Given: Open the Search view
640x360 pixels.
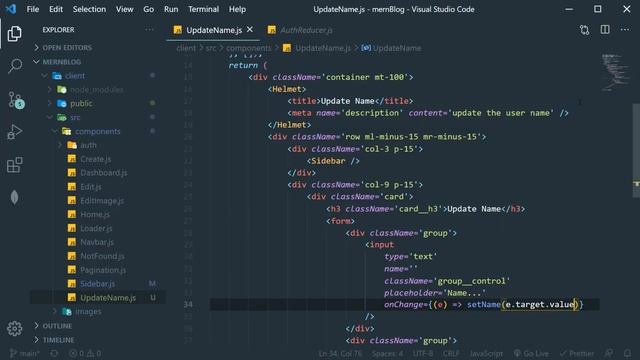Looking at the screenshot, I should pyautogui.click(x=15, y=66).
